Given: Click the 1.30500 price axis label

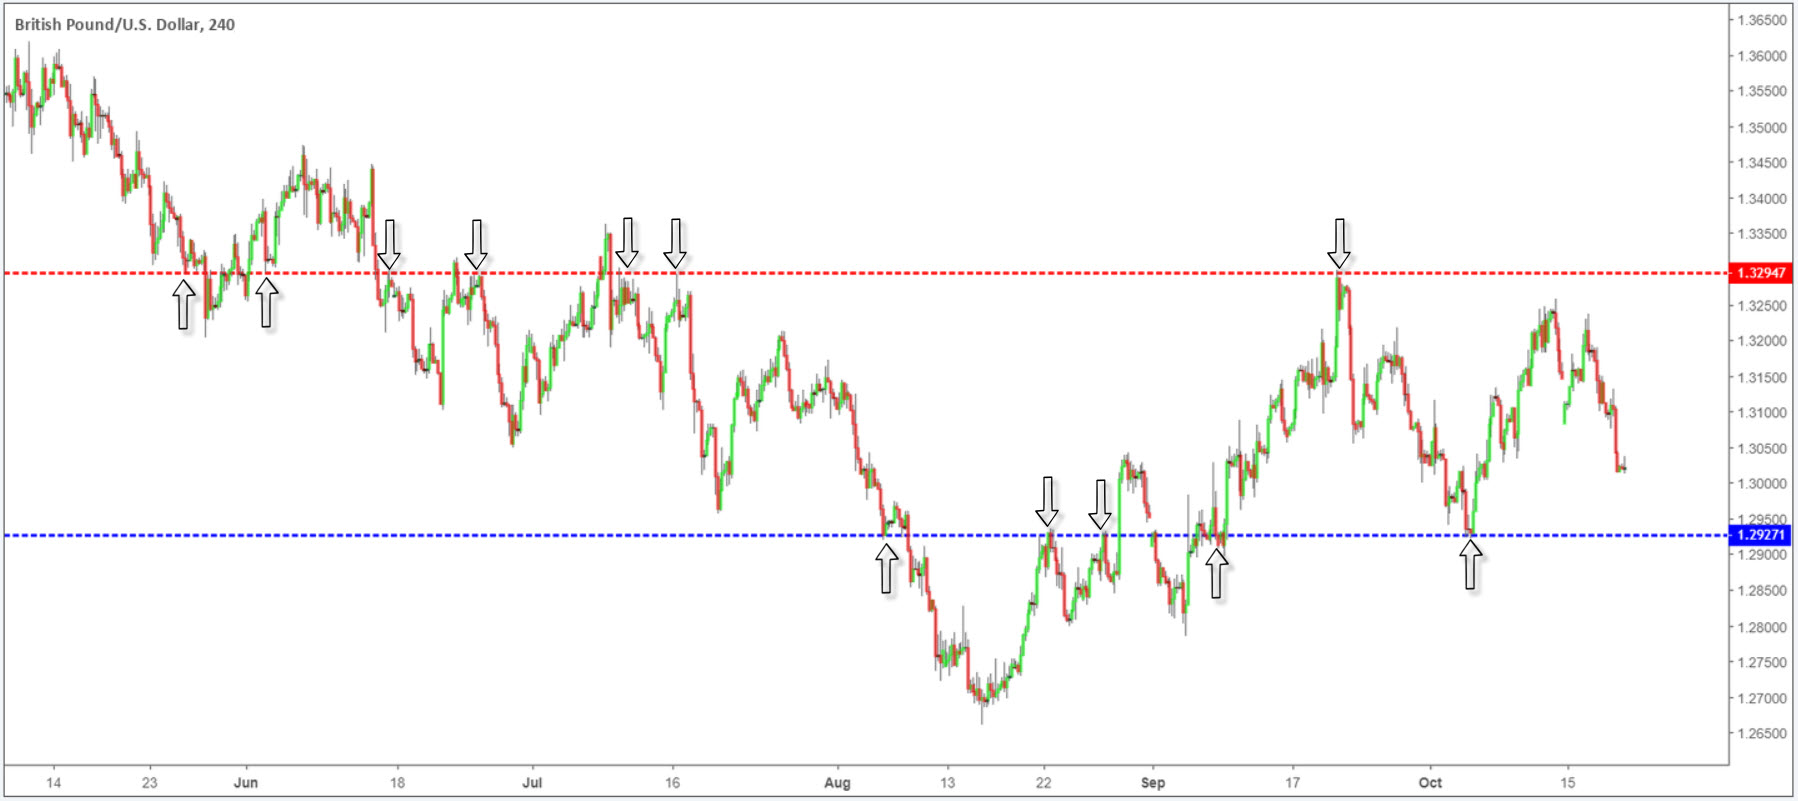Looking at the screenshot, I should (1761, 449).
